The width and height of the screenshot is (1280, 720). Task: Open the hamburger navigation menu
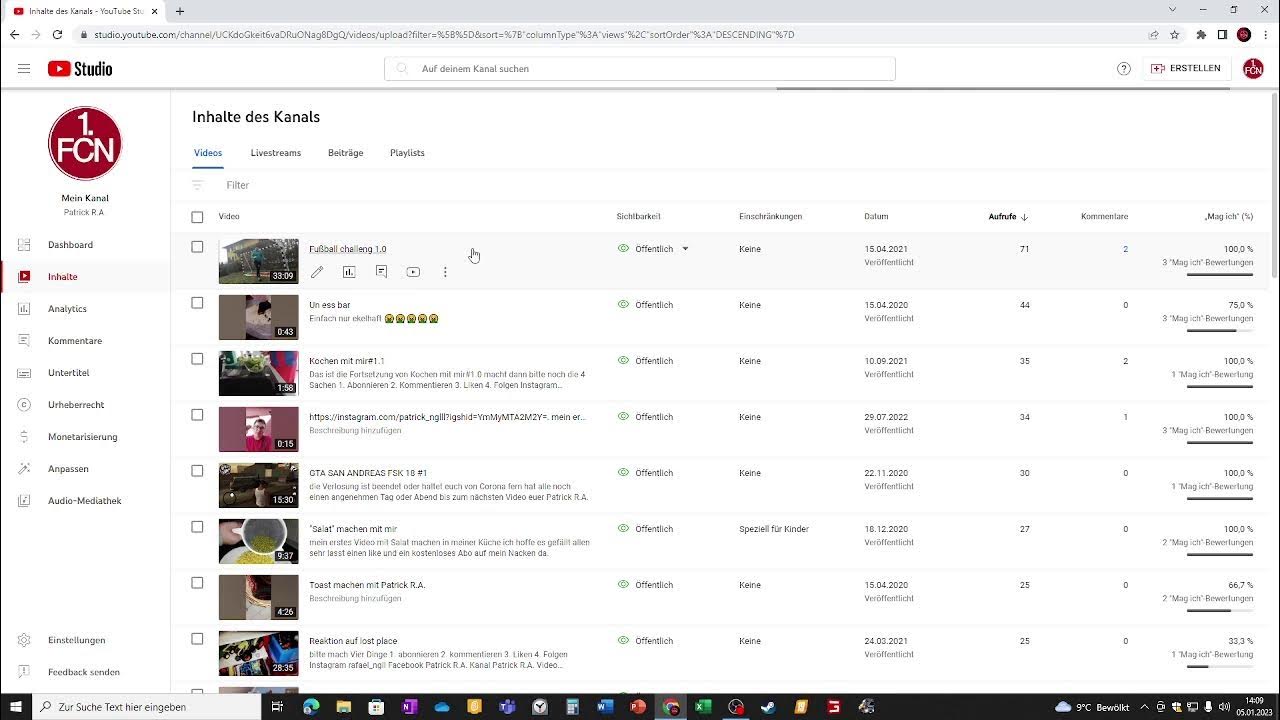(x=24, y=69)
